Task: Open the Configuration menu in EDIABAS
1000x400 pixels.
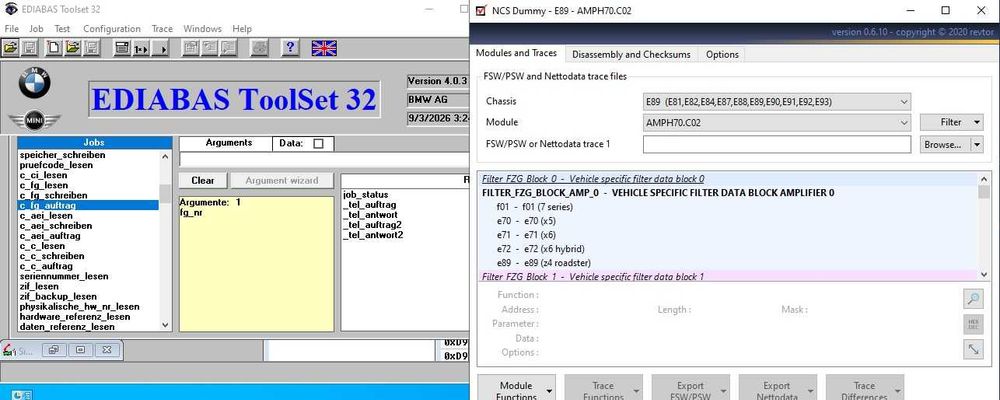Action: pos(112,29)
